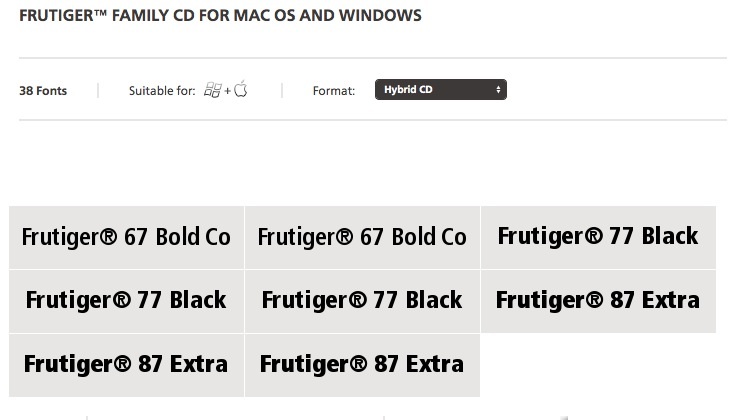Click the up-down arrows on Format selector
The width and height of the screenshot is (739, 420).
498,90
